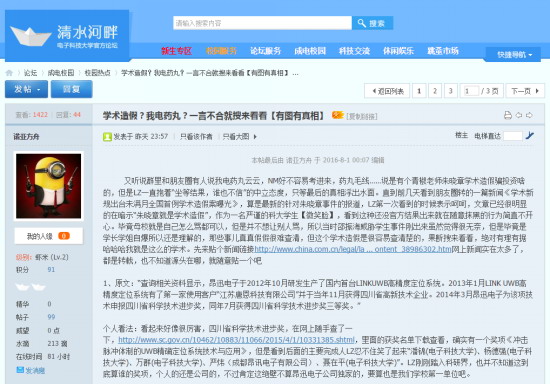
Task: Click the 回复 button
Action: click(72, 89)
